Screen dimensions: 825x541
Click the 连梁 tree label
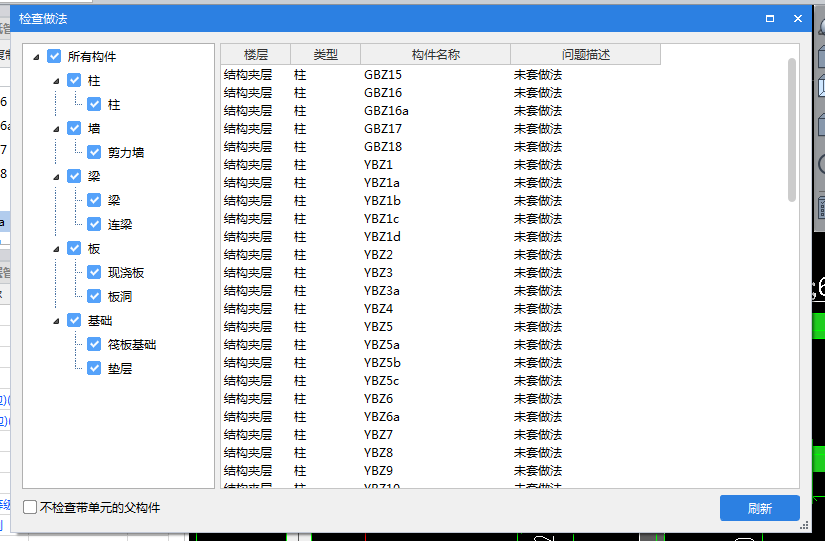click(120, 225)
